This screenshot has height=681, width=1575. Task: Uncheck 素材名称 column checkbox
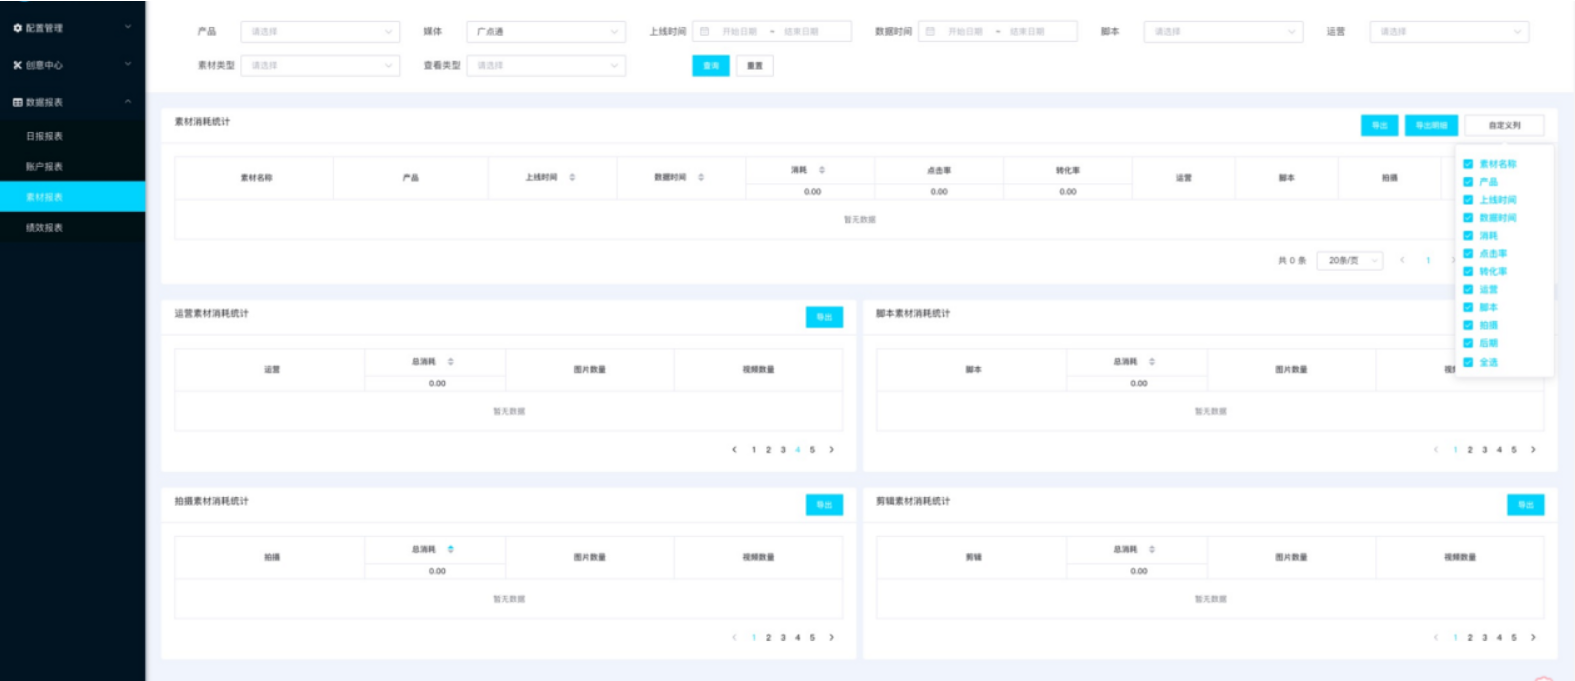point(1468,164)
